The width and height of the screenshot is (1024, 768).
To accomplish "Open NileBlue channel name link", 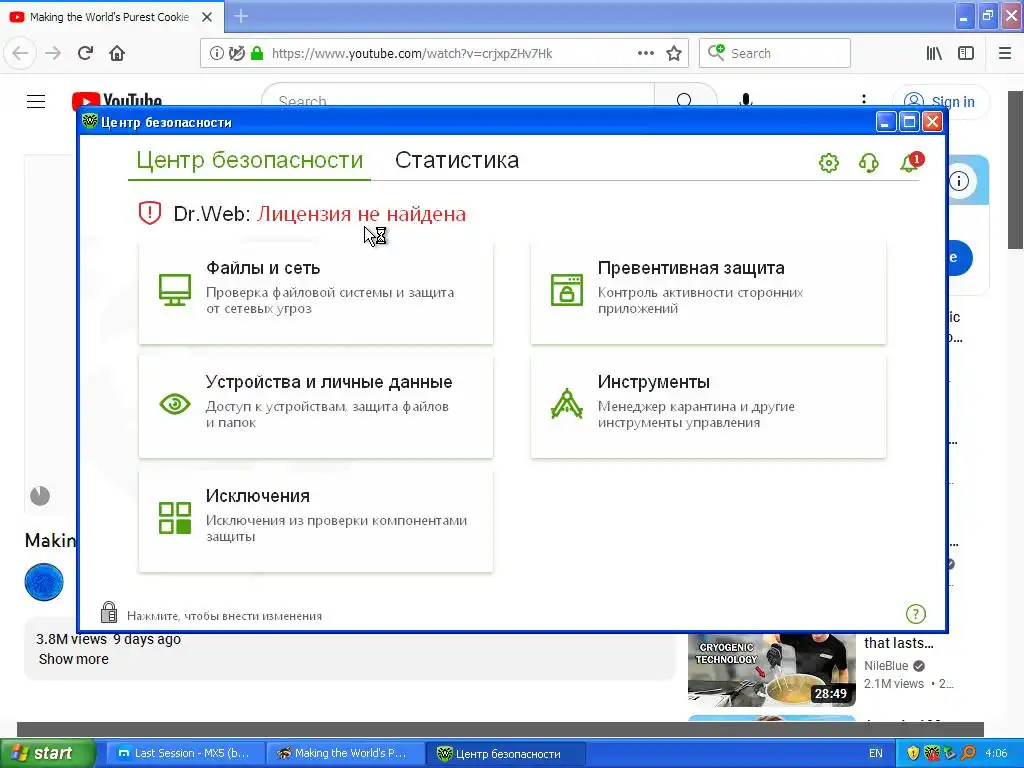I will click(x=886, y=665).
